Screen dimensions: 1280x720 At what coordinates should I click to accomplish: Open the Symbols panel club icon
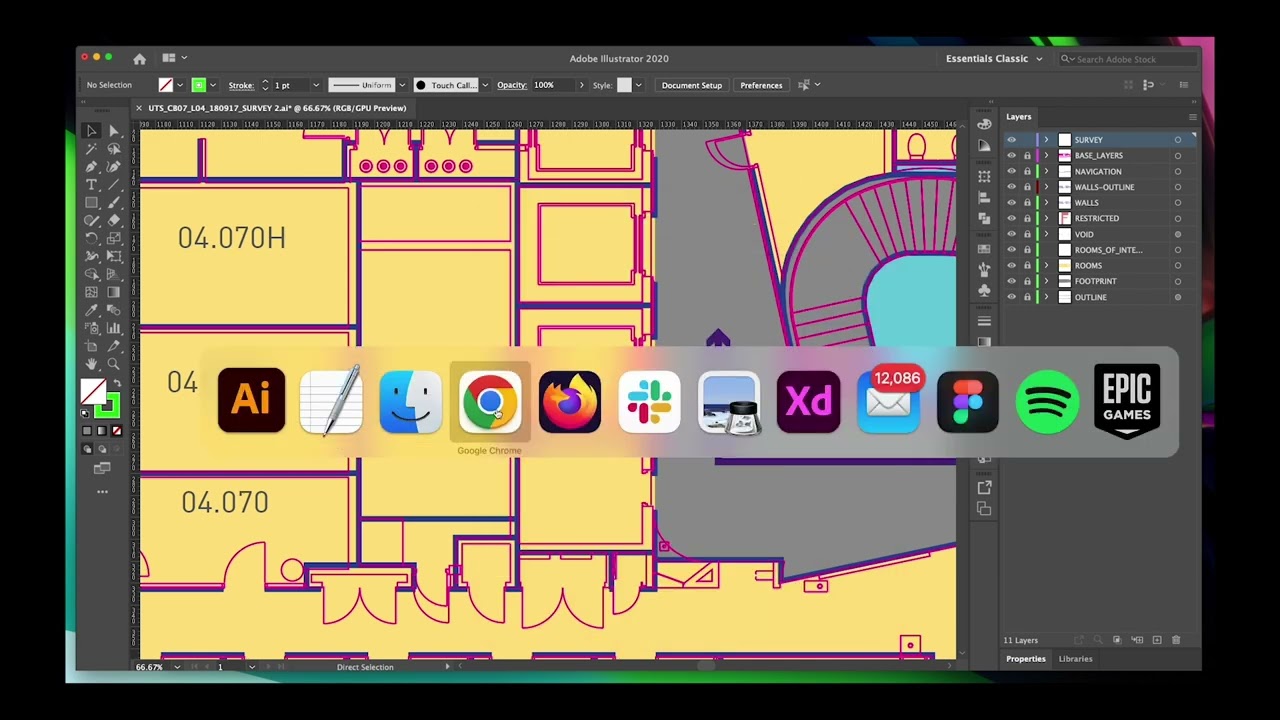tap(984, 291)
